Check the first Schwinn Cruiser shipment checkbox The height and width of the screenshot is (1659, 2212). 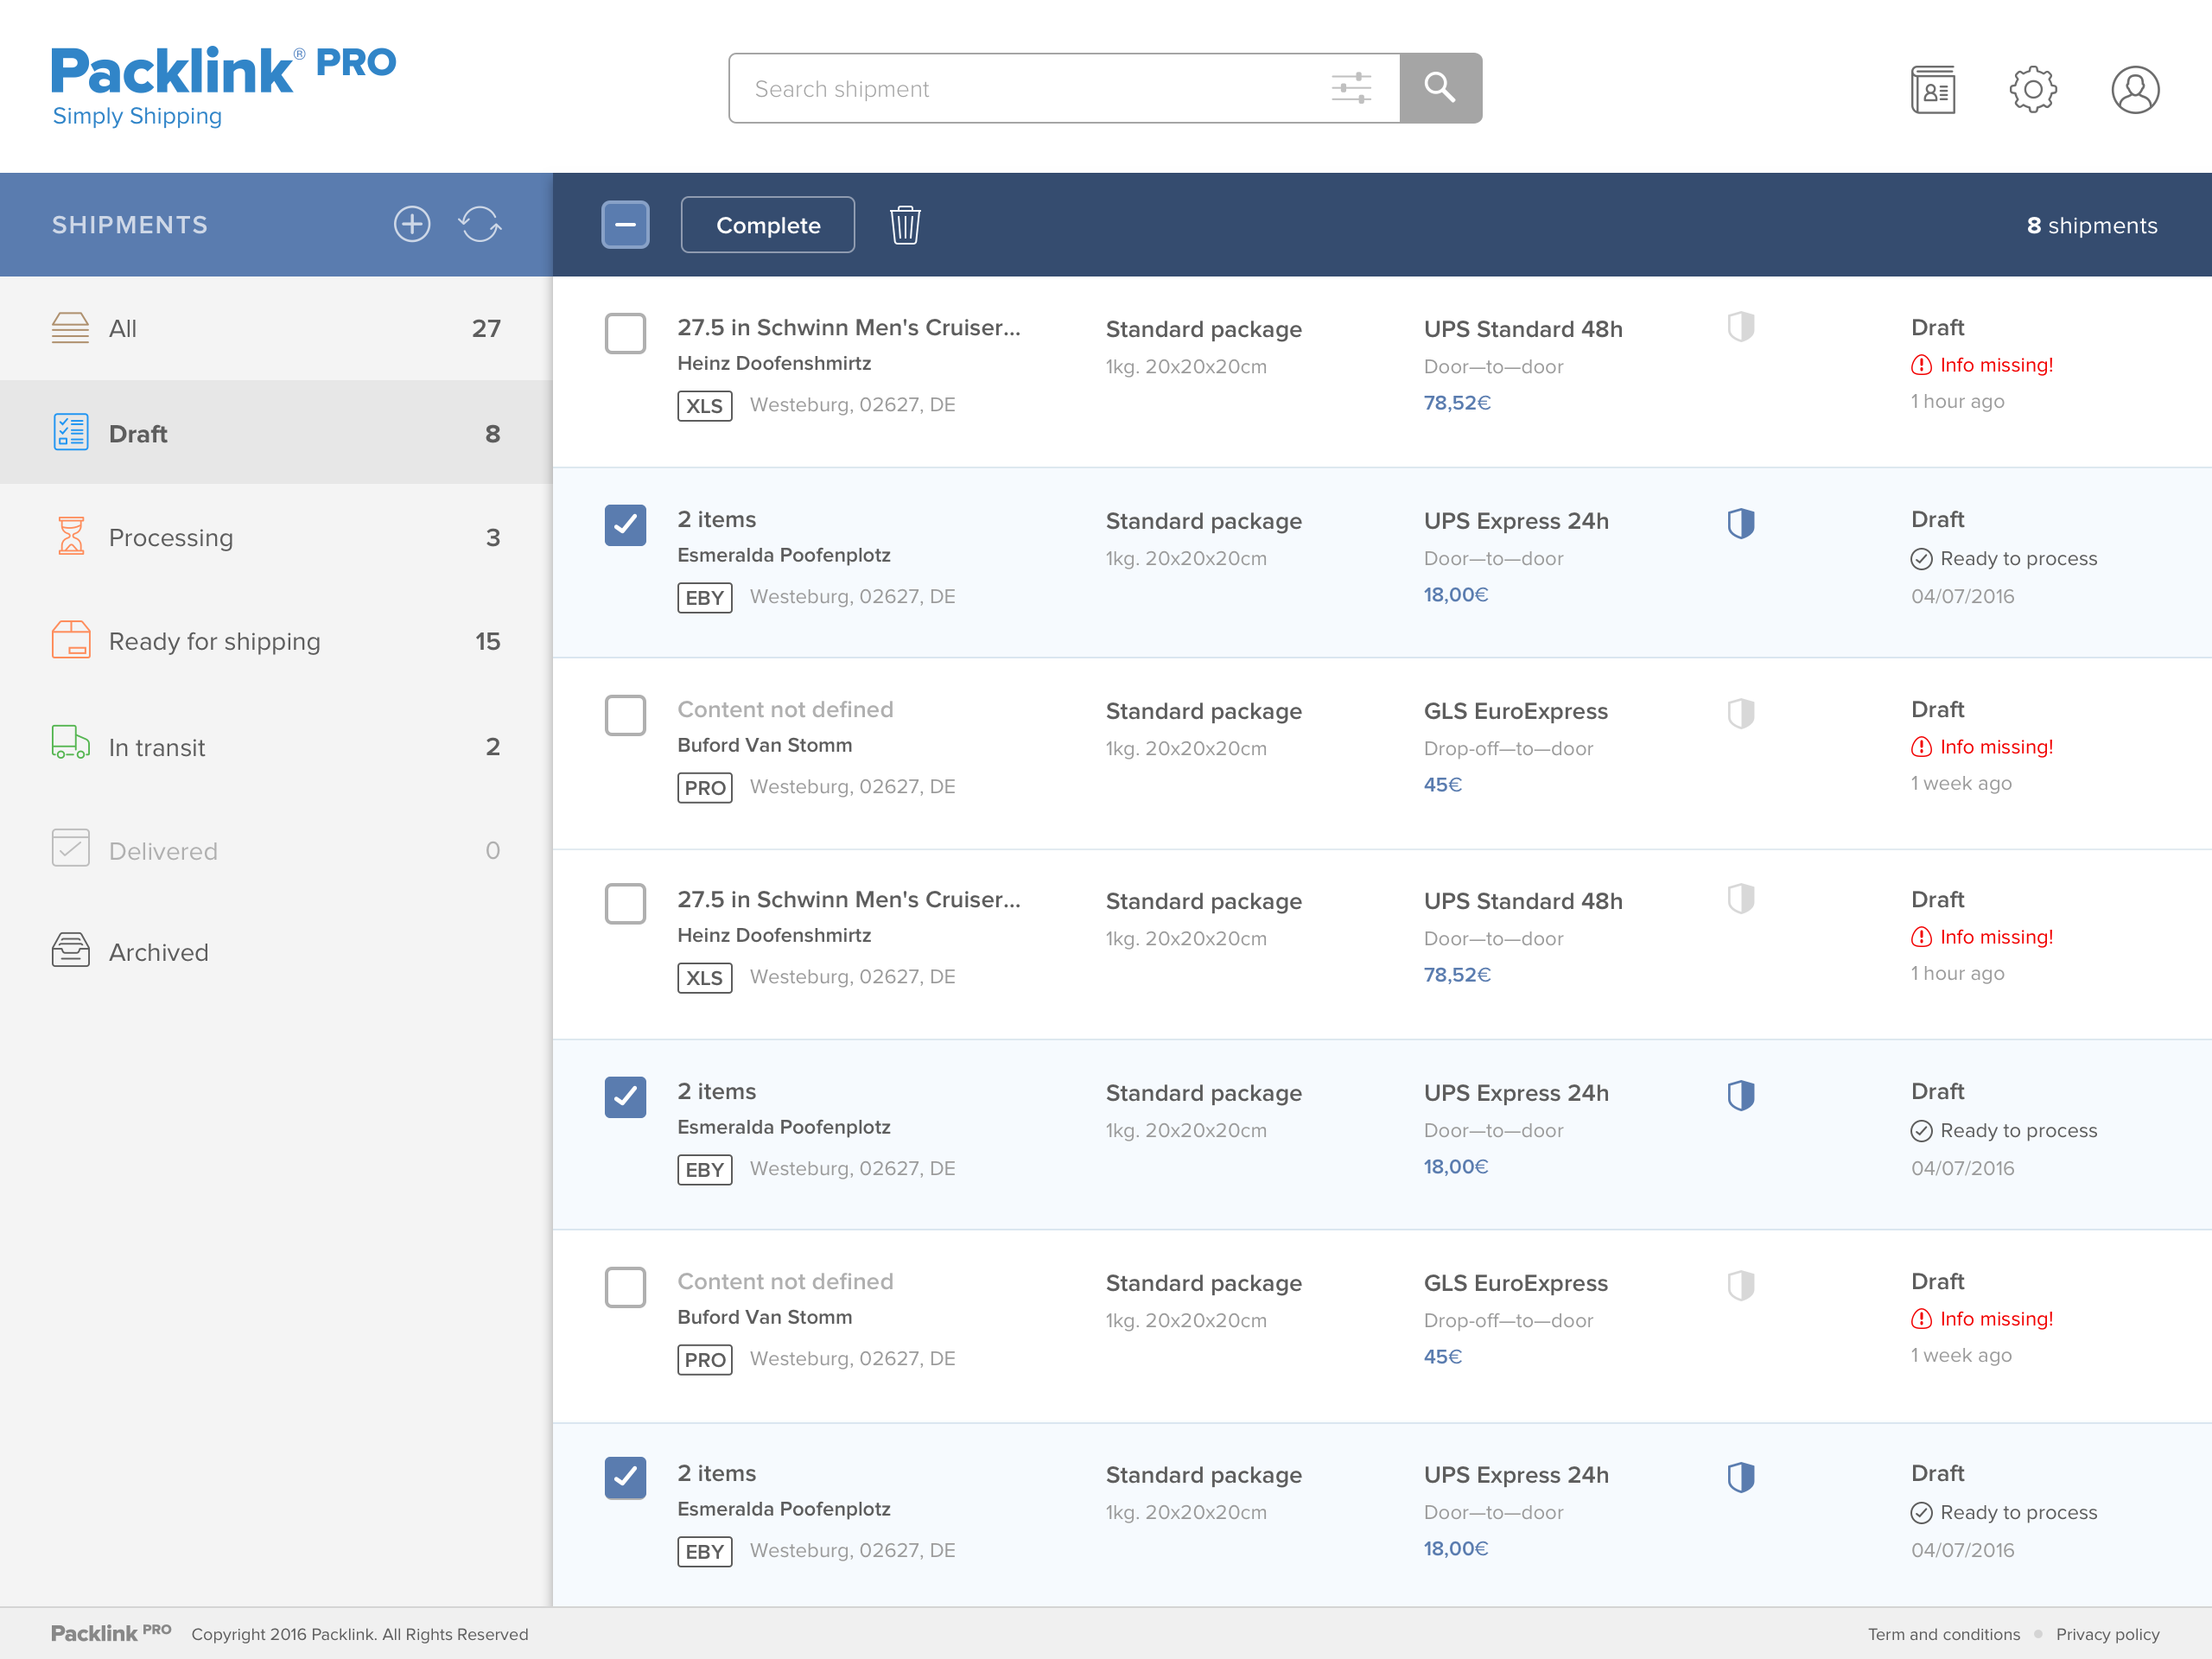pyautogui.click(x=625, y=333)
